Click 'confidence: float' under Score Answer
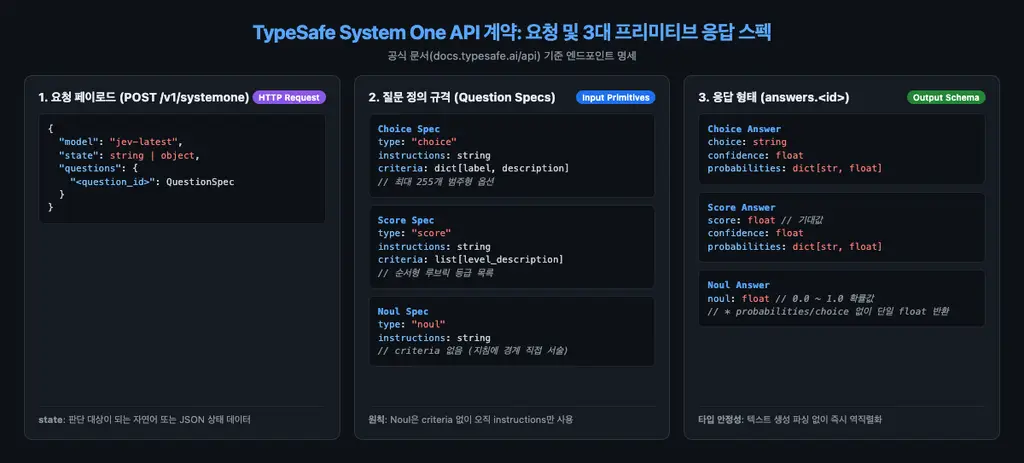Image resolution: width=1024 pixels, height=463 pixels. [755, 233]
